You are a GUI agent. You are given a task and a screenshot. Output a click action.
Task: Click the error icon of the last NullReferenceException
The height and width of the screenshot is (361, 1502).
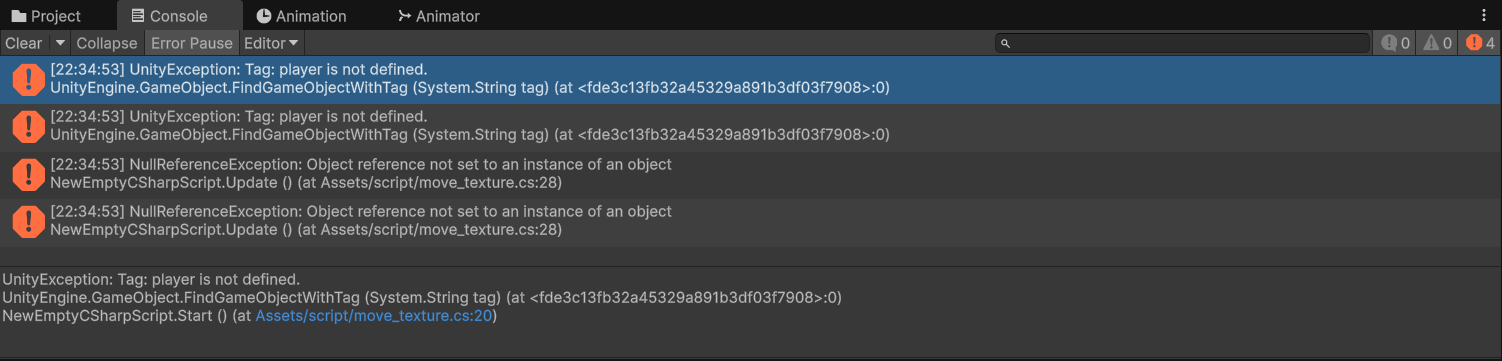coord(28,221)
